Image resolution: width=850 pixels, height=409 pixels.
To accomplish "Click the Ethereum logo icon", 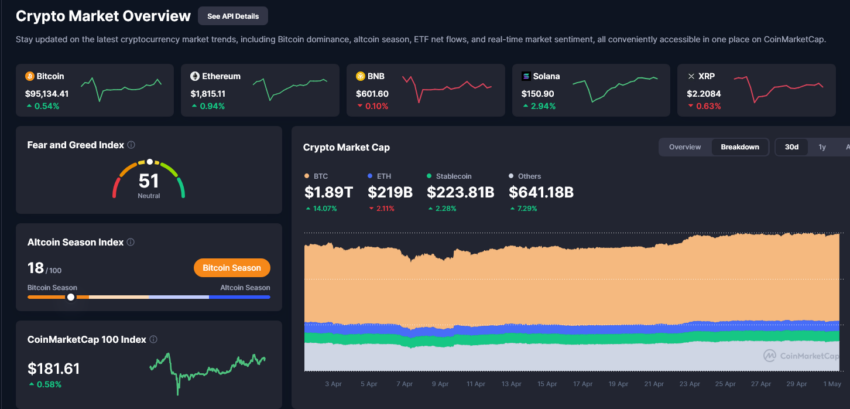I will tap(195, 76).
